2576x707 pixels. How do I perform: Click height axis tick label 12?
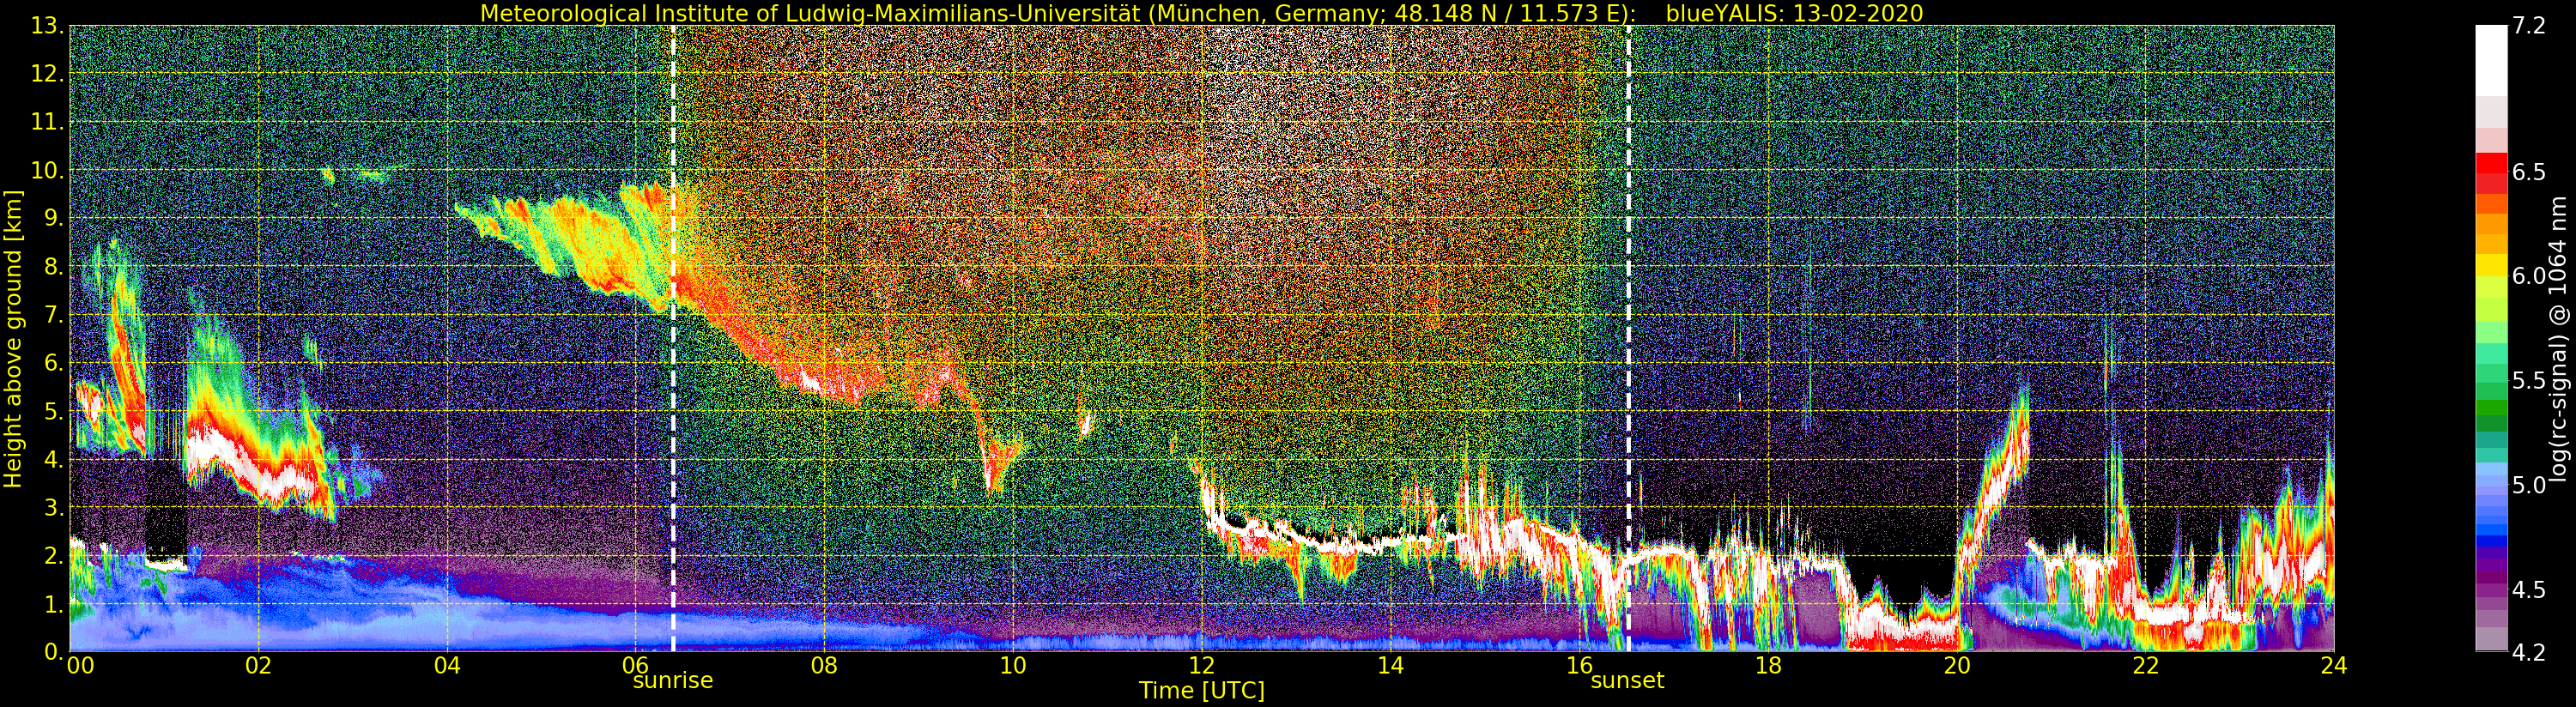click(x=47, y=74)
